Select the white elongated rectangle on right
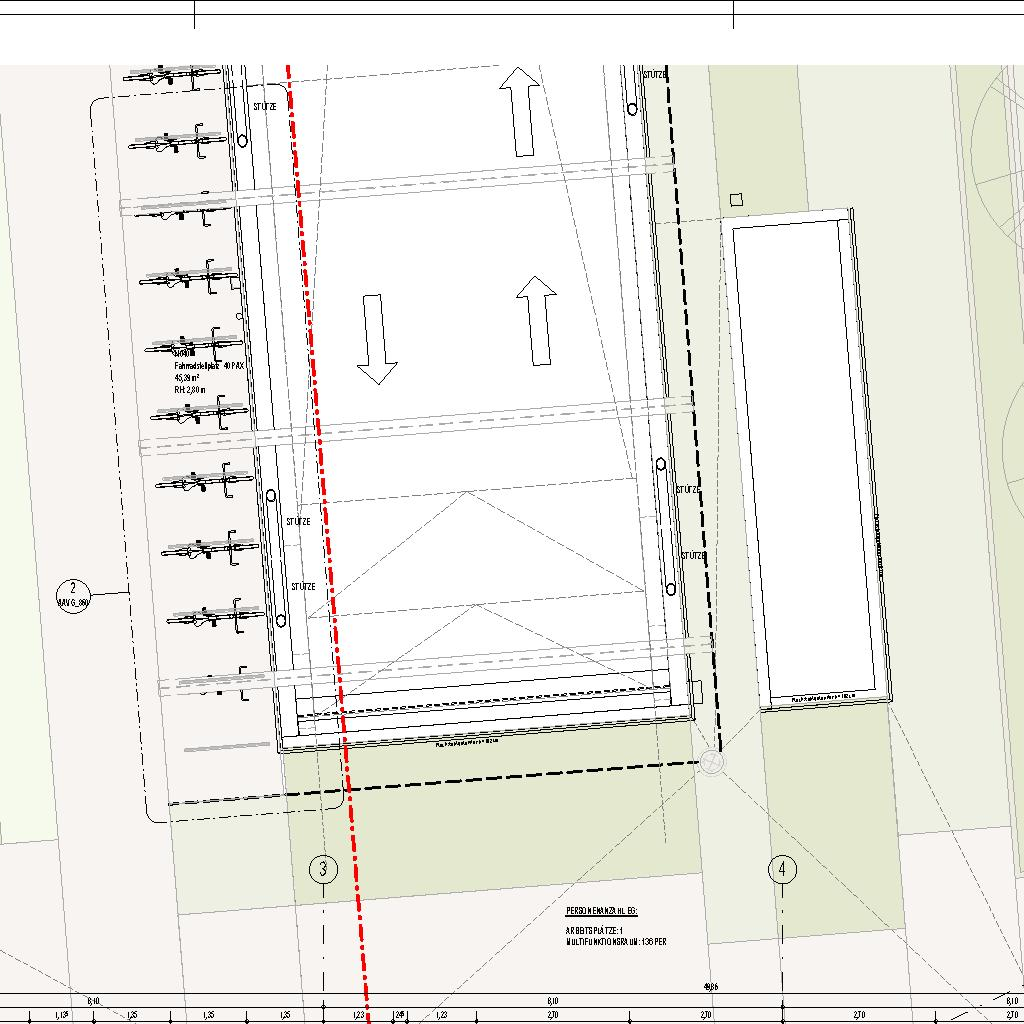Viewport: 1024px width, 1024px height. coord(808,459)
